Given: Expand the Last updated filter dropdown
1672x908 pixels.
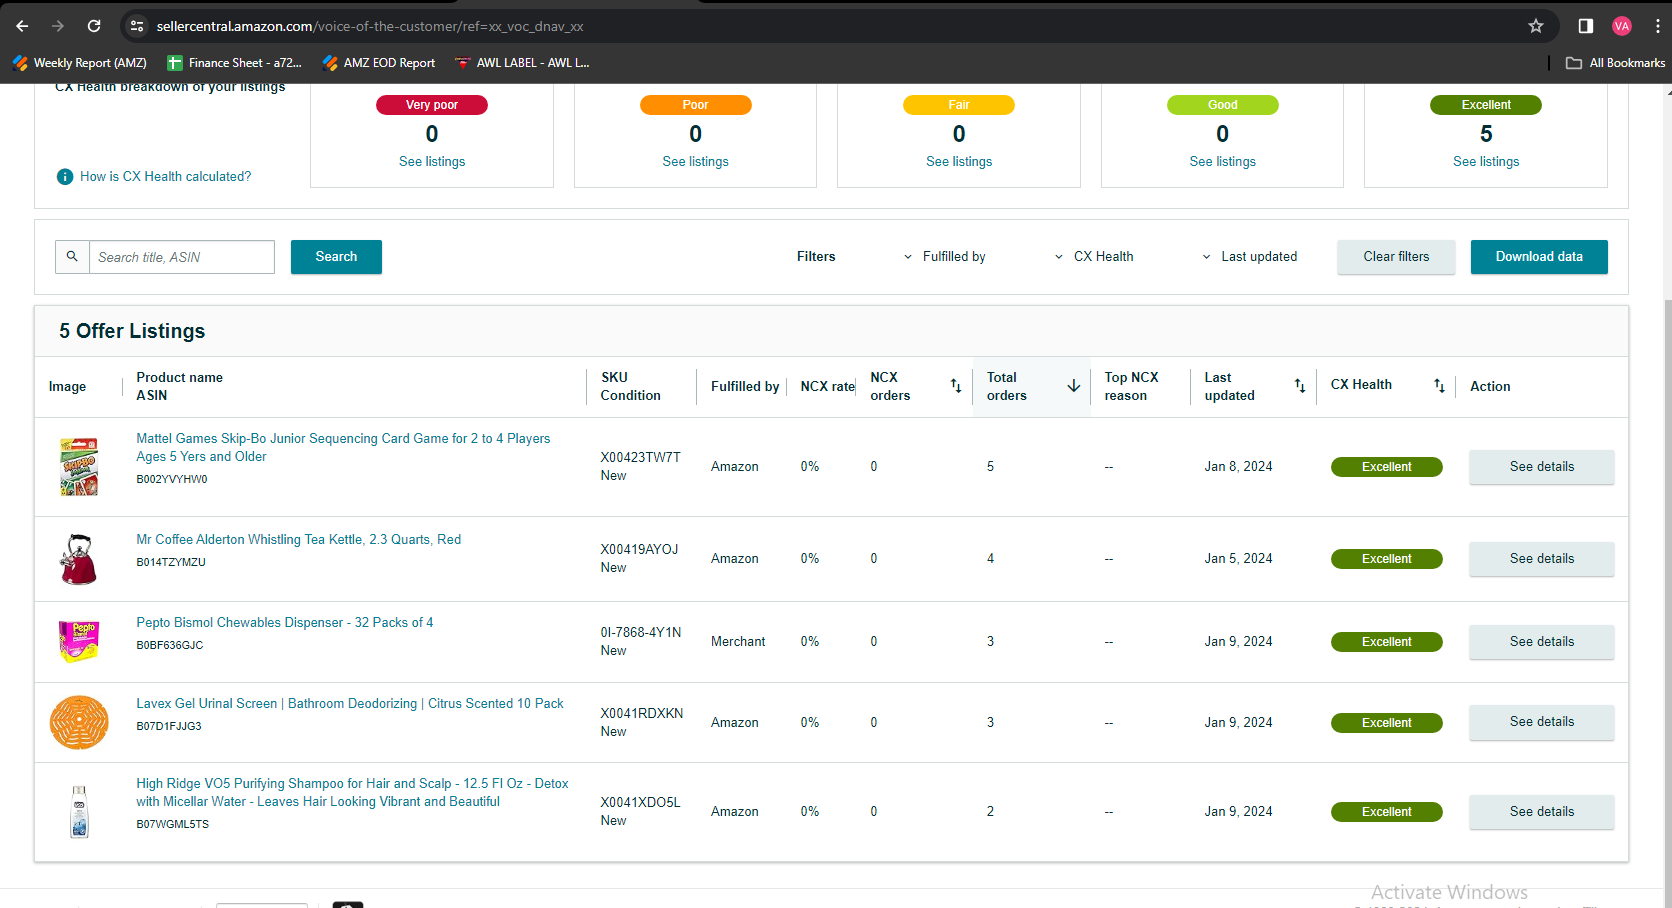Looking at the screenshot, I should point(1250,257).
